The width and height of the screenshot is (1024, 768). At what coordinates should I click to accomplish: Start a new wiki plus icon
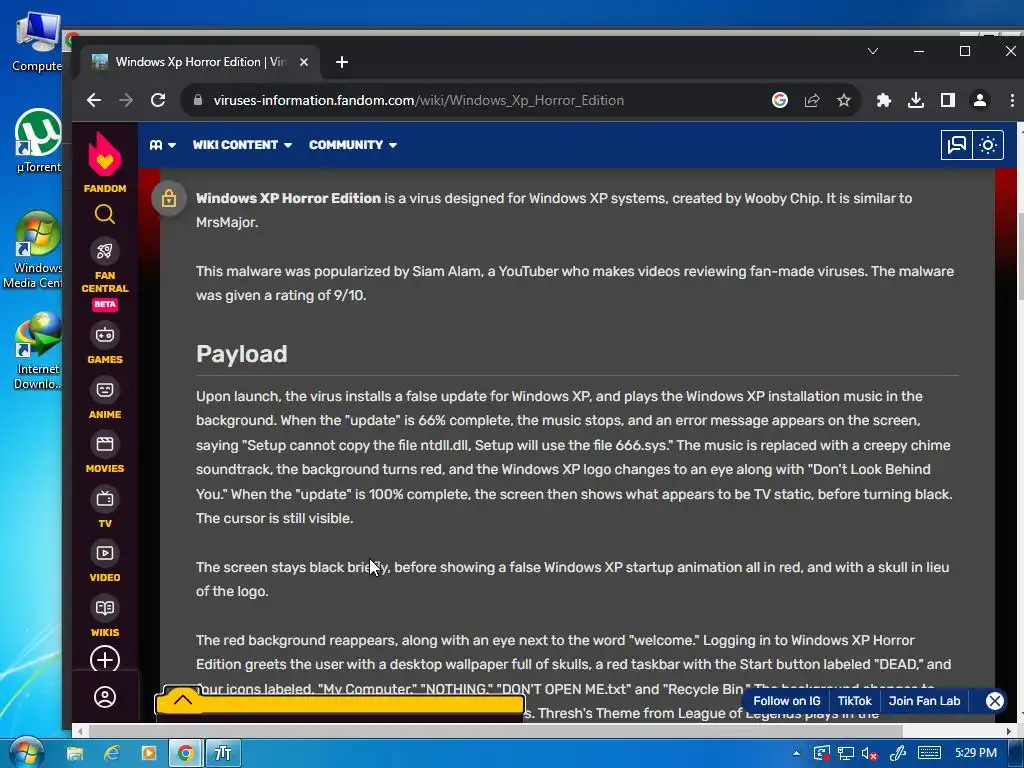coord(104,660)
